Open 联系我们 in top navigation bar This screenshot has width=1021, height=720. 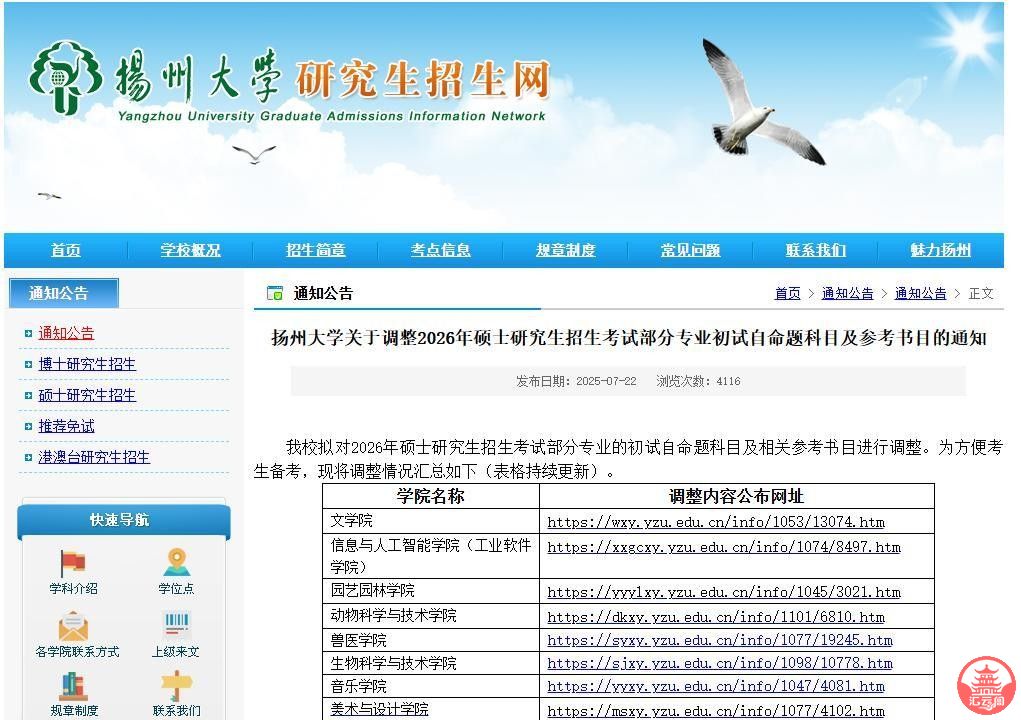[x=815, y=250]
